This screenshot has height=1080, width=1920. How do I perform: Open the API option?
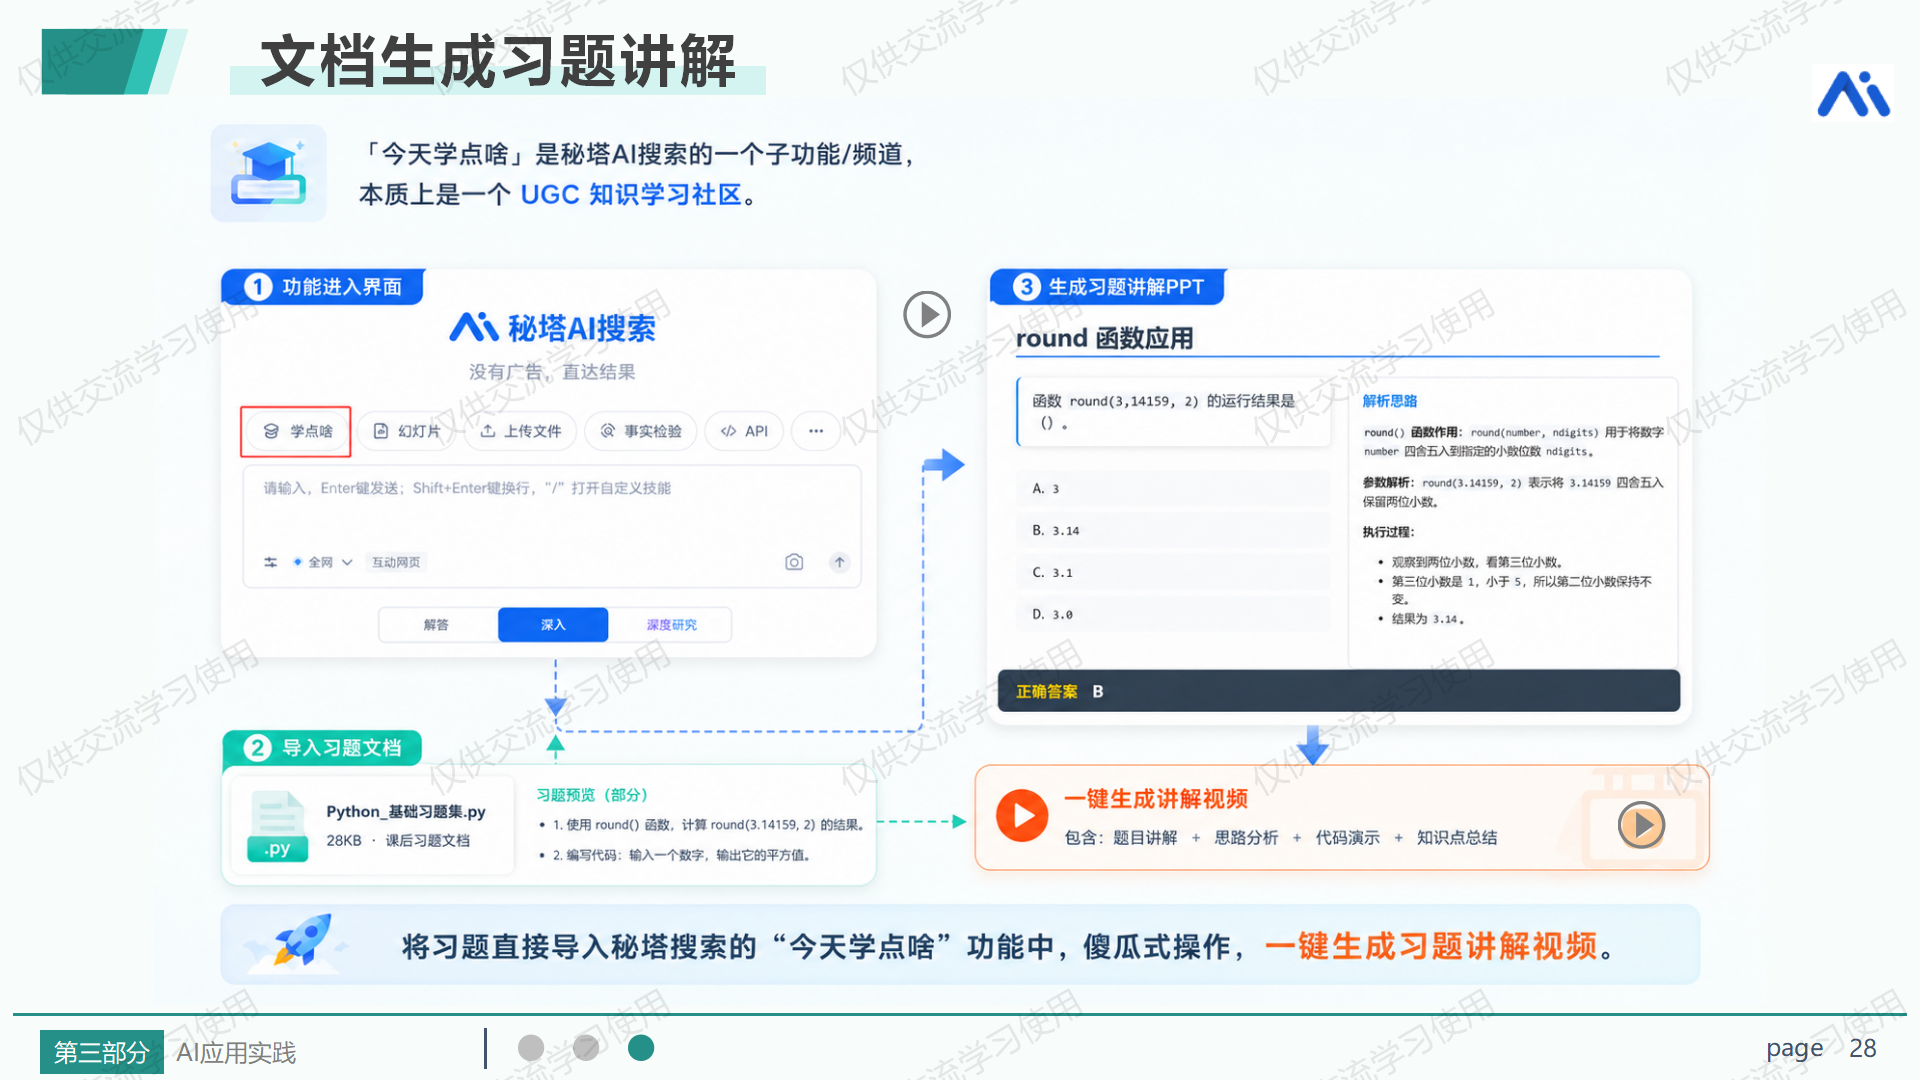pyautogui.click(x=744, y=431)
